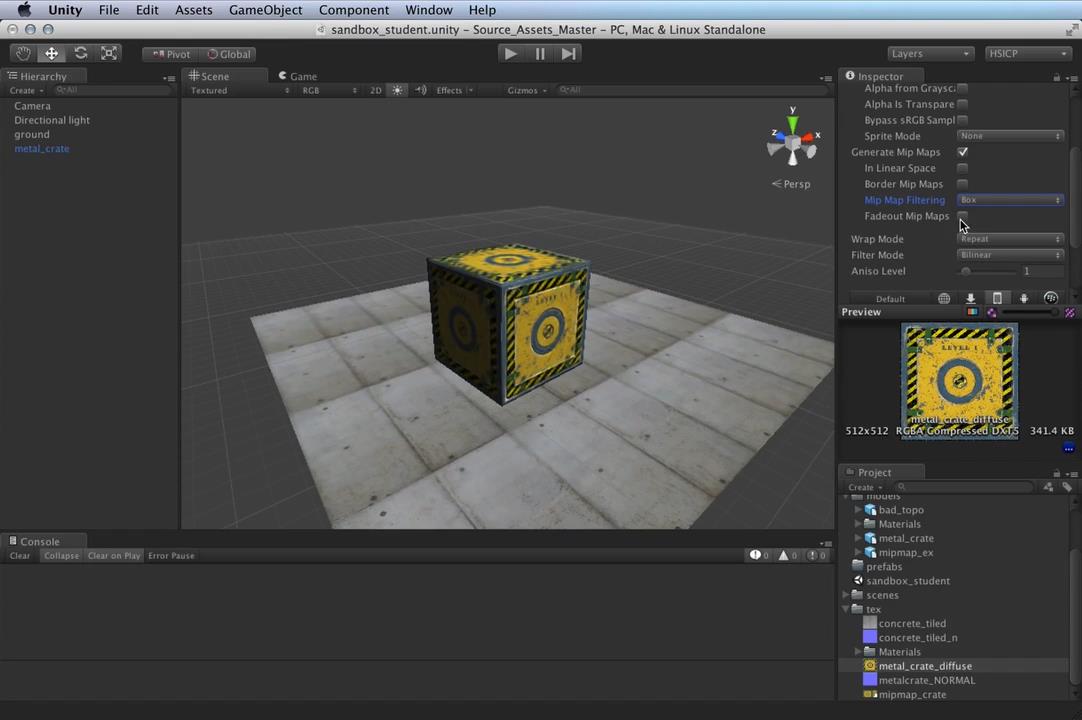Toggle scene lighting sun icon
1082x720 pixels.
coord(397,90)
